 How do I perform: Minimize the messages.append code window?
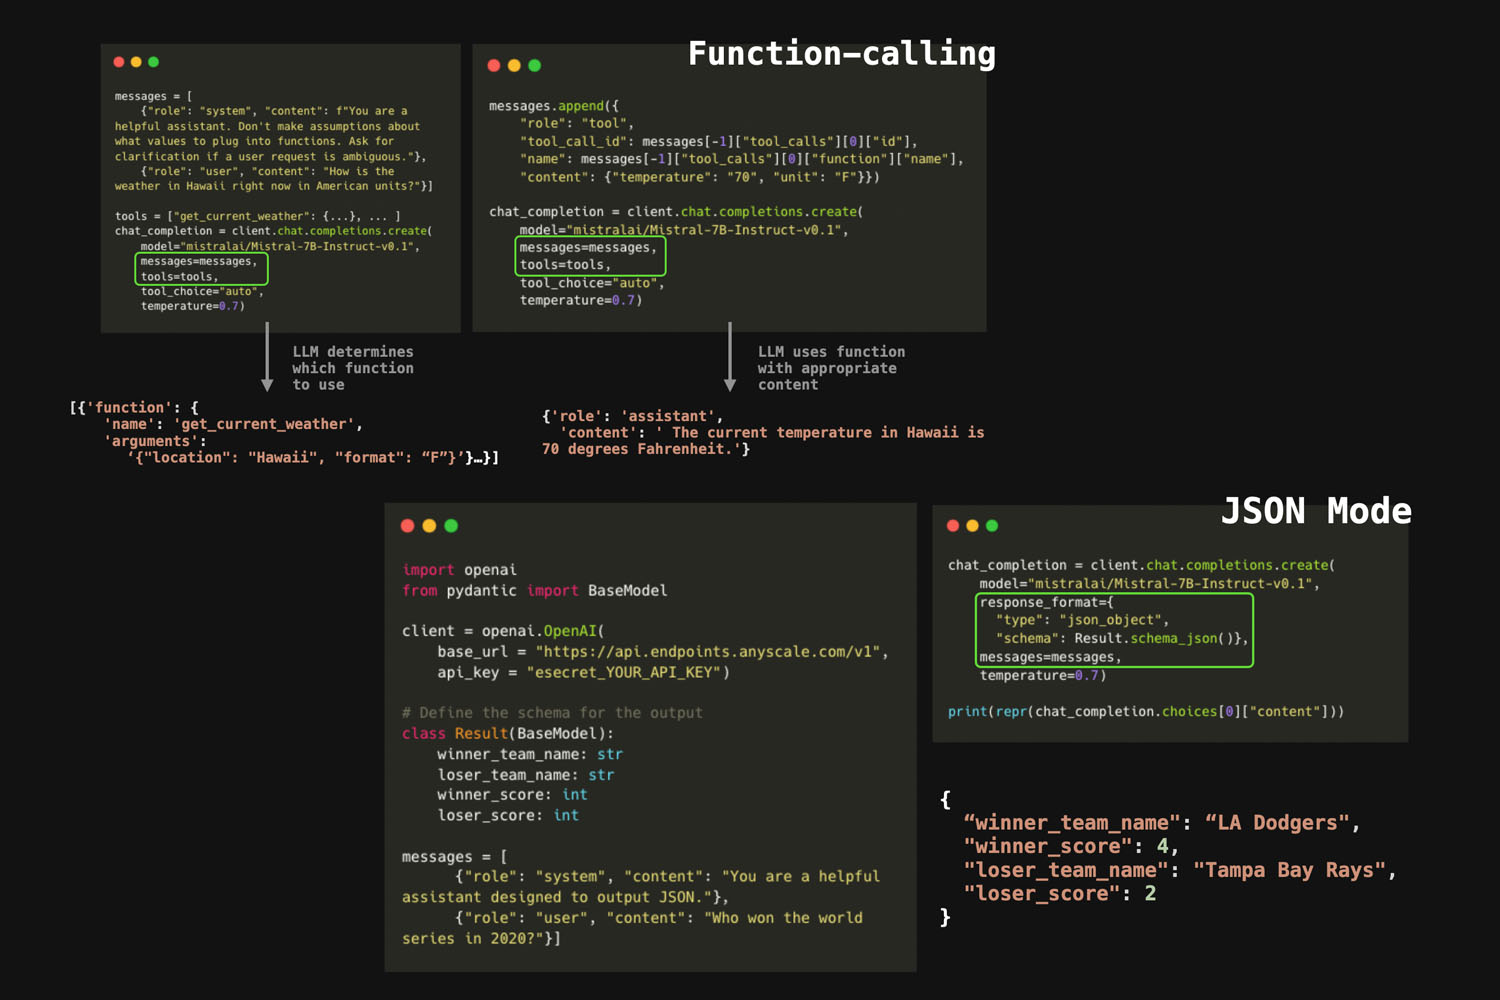514,66
